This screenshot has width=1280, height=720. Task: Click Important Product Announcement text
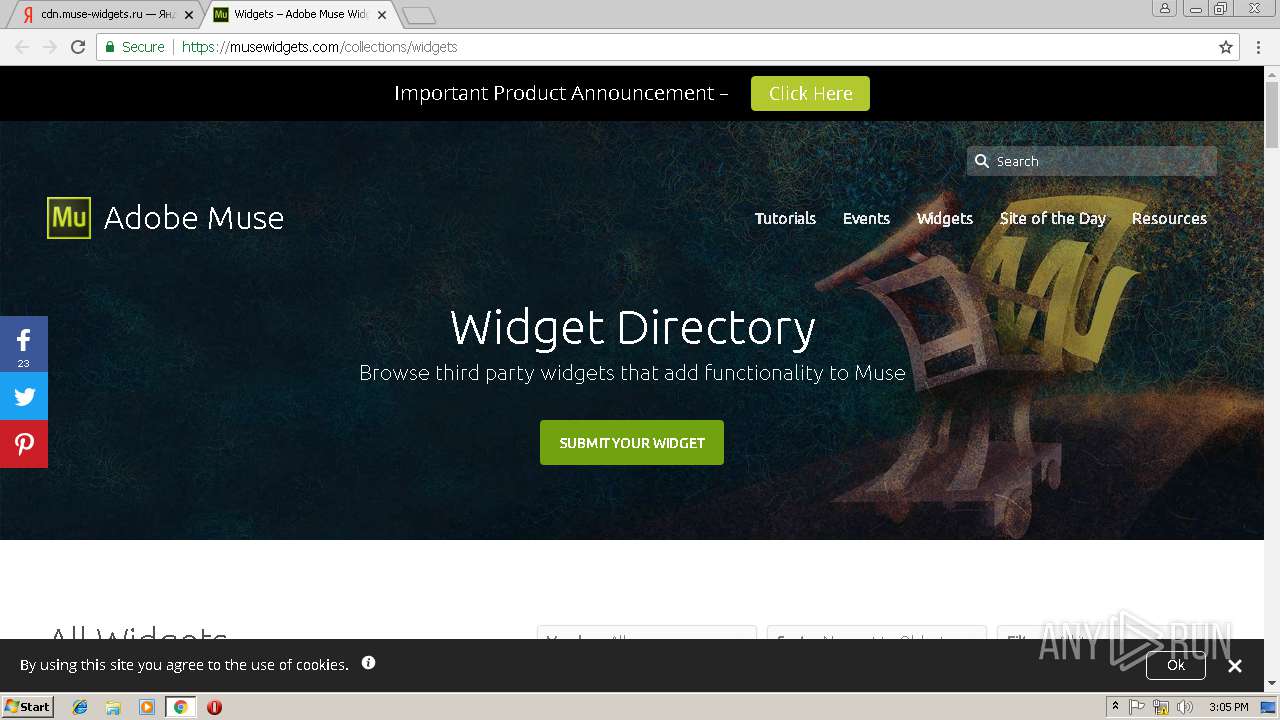point(561,93)
